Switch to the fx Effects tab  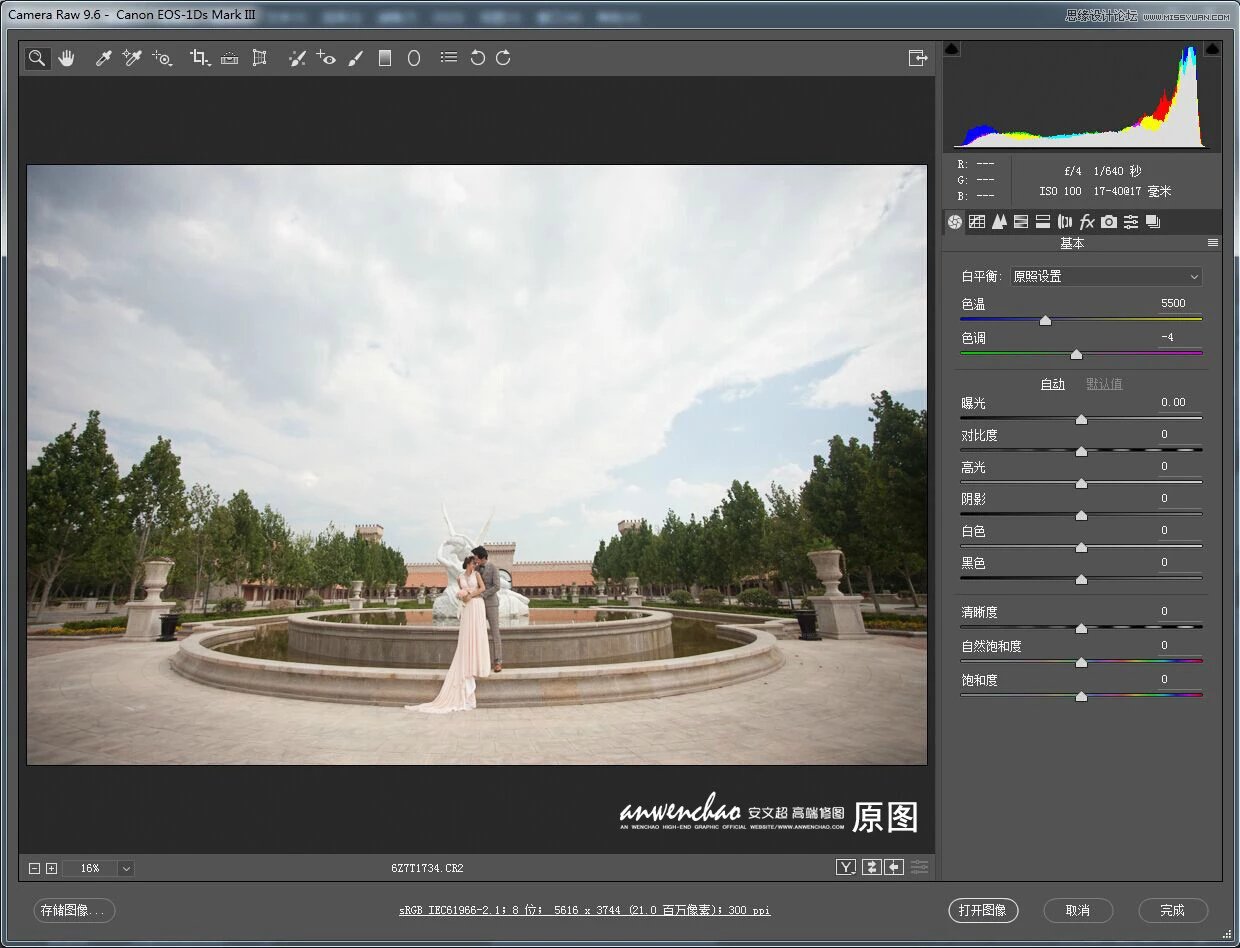[1087, 222]
